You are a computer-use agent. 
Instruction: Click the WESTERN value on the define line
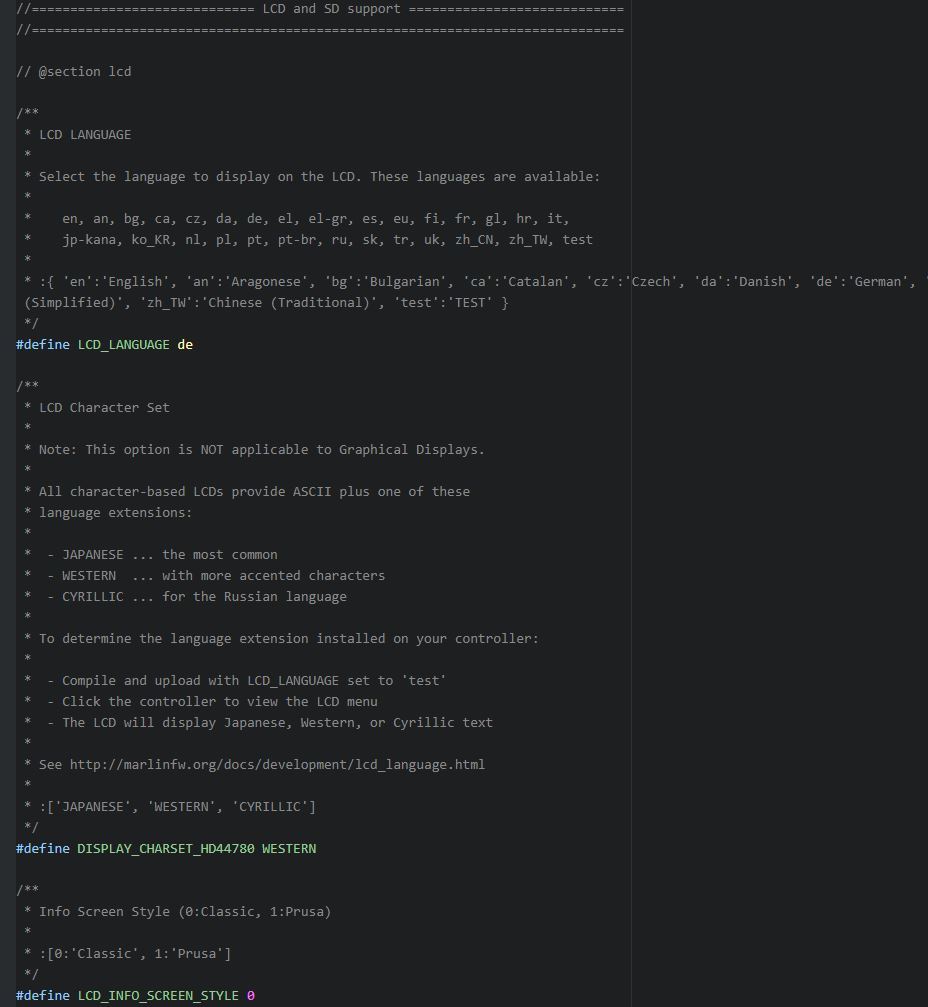[289, 849]
